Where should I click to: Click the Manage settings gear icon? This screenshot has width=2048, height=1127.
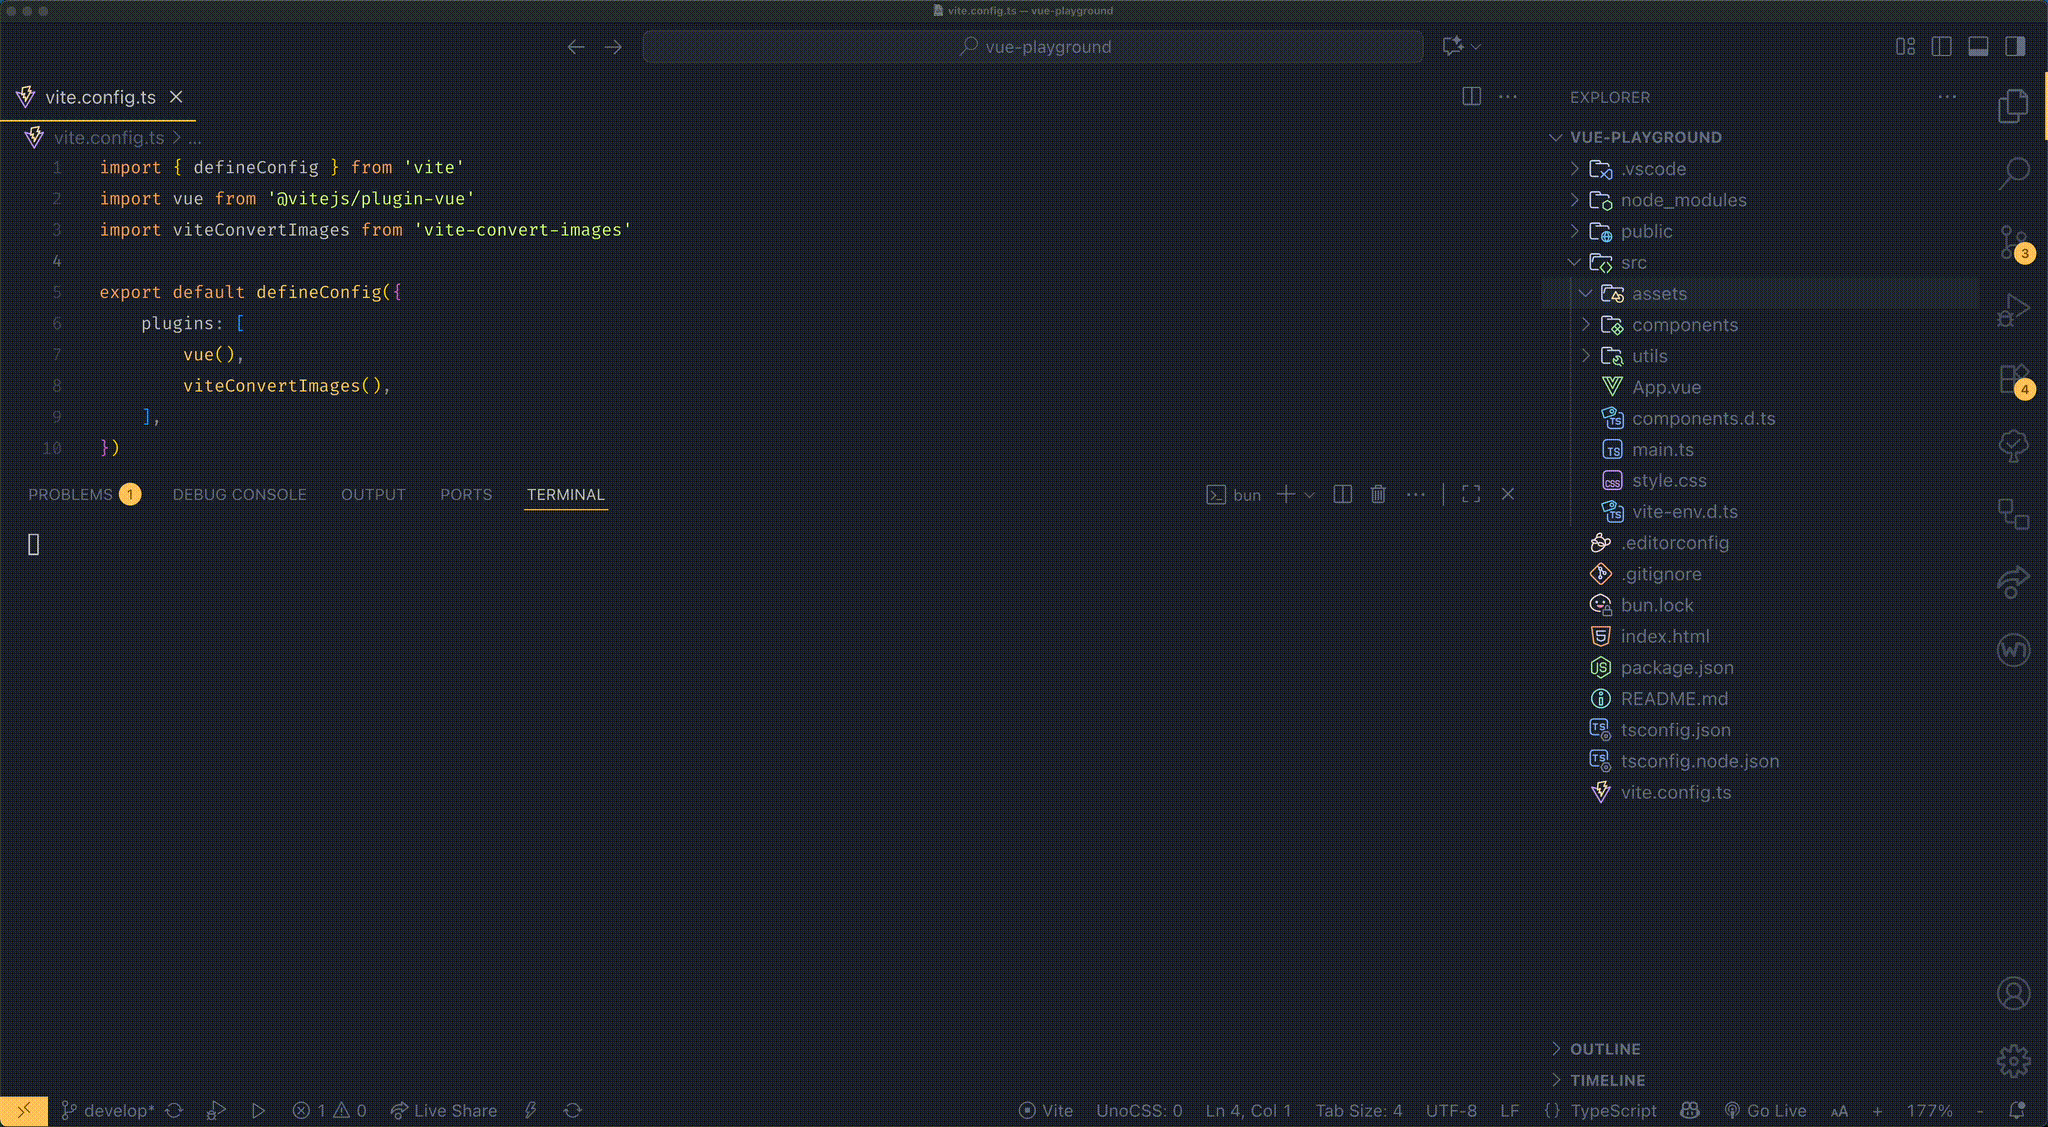[2013, 1061]
